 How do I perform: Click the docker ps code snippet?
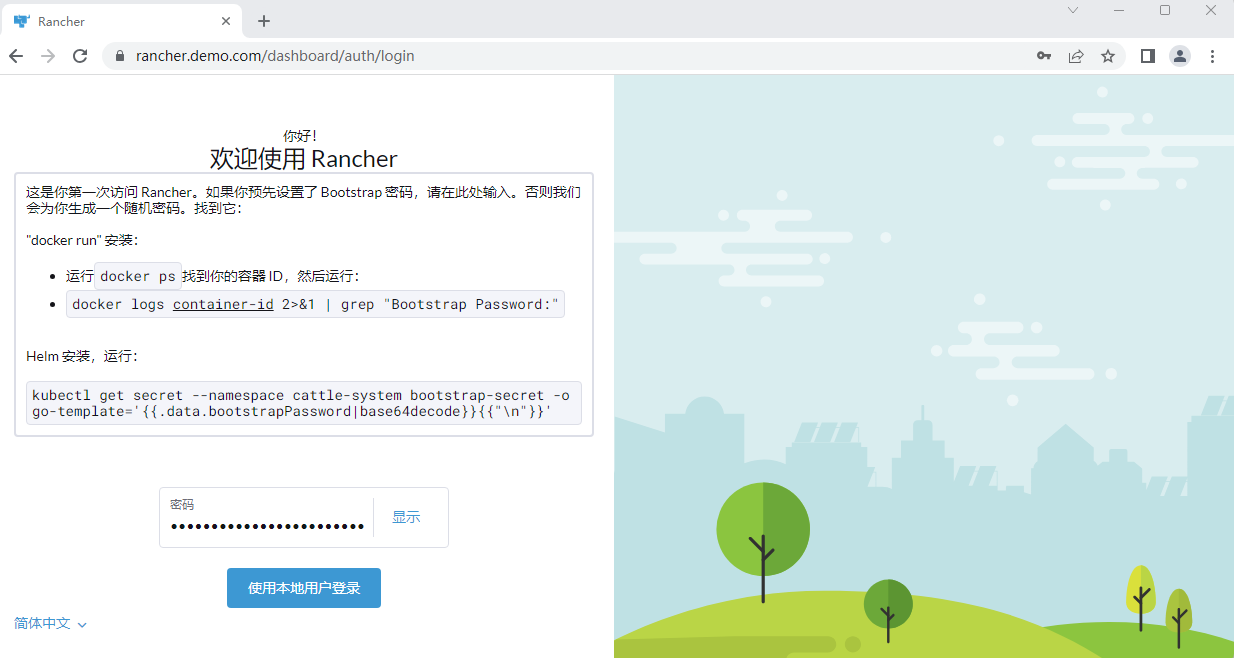[x=138, y=276]
